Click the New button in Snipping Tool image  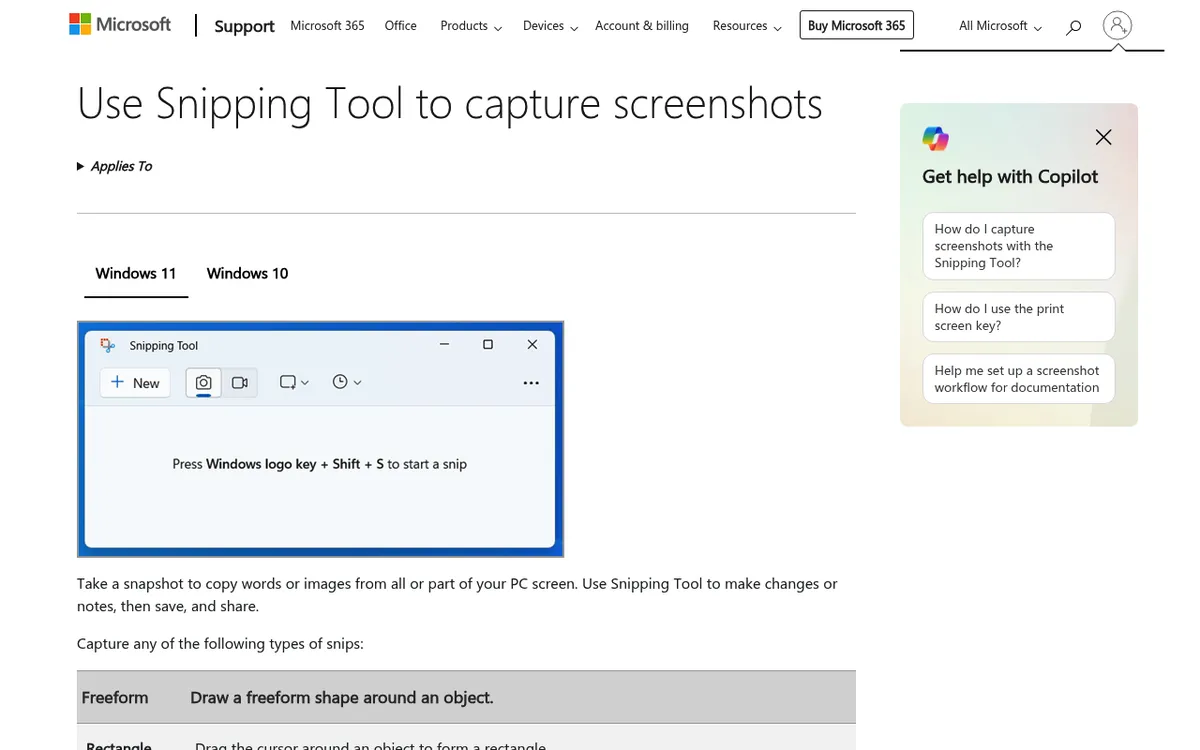click(135, 383)
